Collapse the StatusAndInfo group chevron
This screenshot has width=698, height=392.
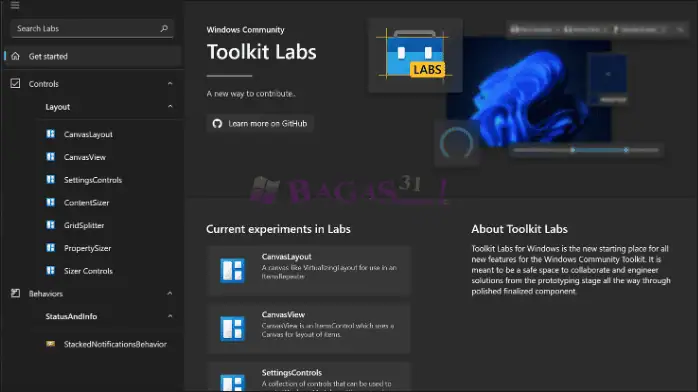click(170, 316)
